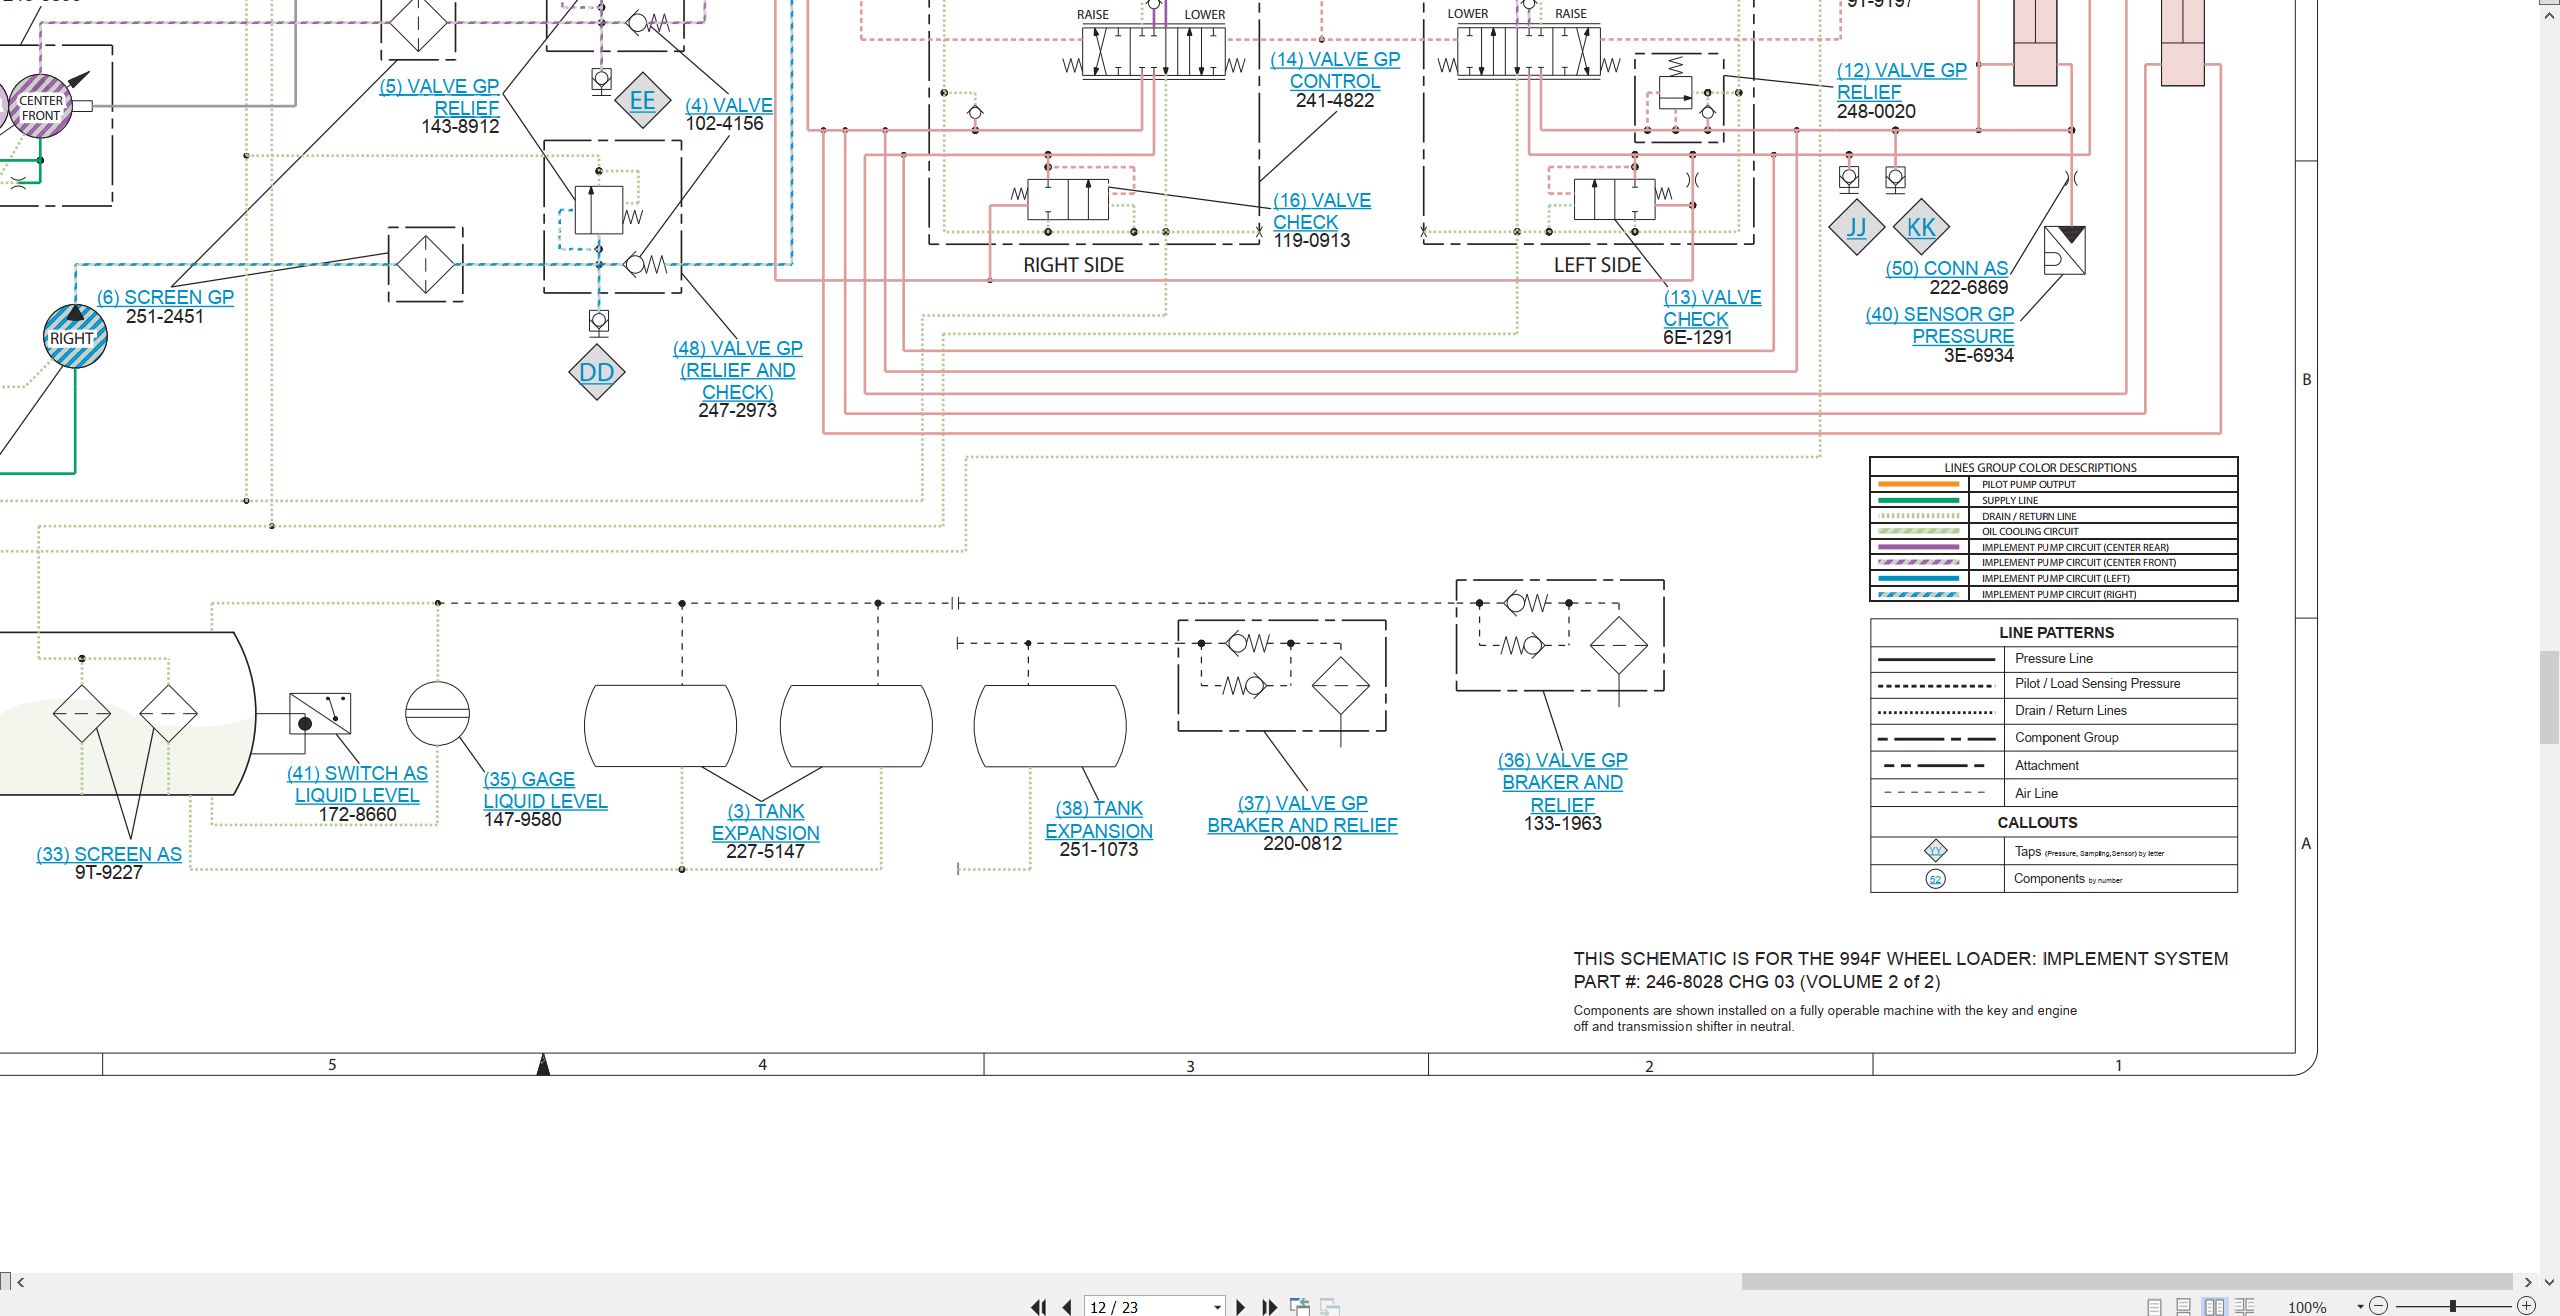Screen dimensions: 2560x1316
Task: Go to the next page
Action: tap(1241, 1306)
